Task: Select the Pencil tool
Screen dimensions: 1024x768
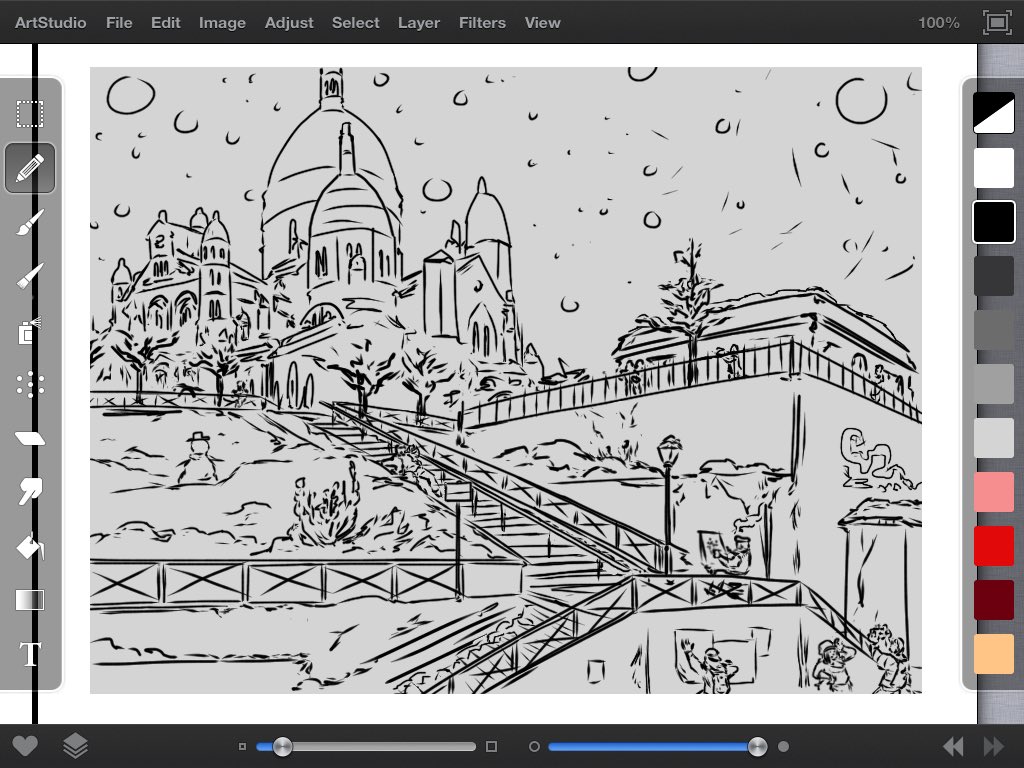Action: [30, 168]
